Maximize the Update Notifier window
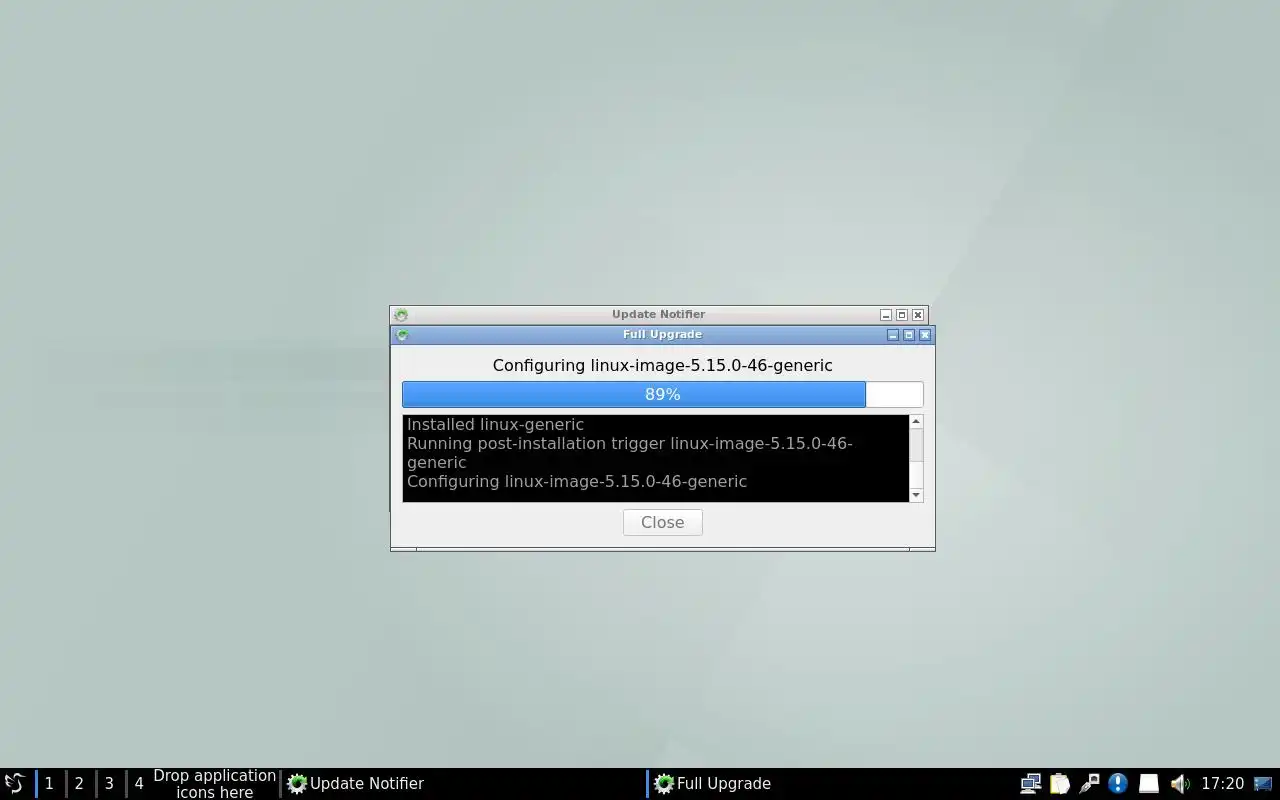This screenshot has width=1280, height=800. [x=902, y=315]
